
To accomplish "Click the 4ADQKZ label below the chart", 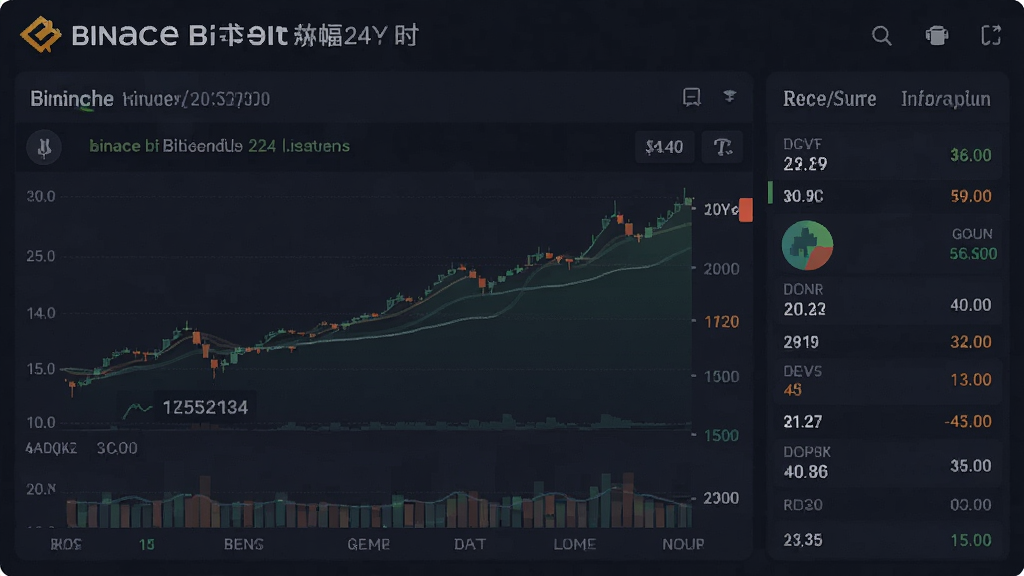I will pos(51,449).
